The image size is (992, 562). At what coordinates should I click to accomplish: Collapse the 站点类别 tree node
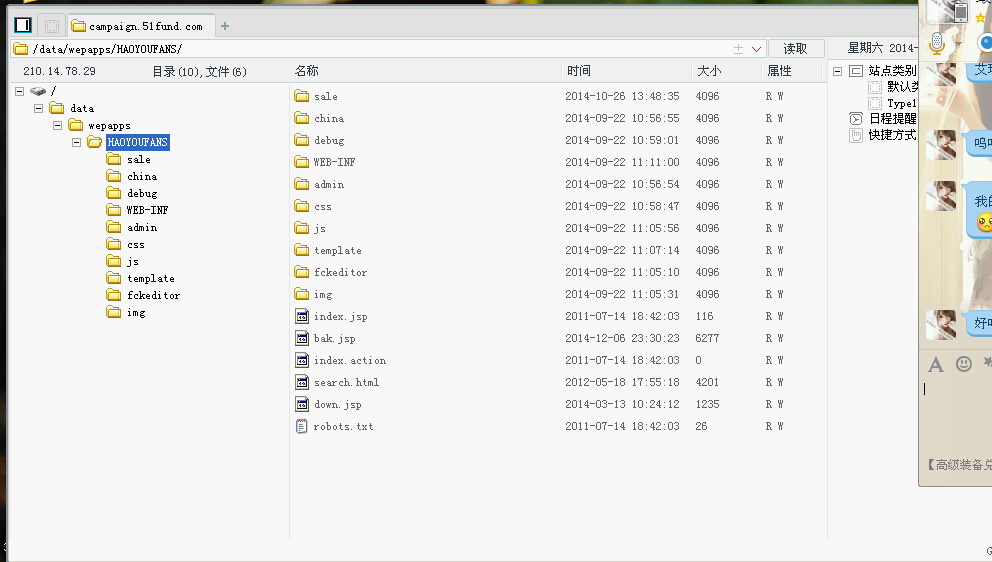click(838, 71)
